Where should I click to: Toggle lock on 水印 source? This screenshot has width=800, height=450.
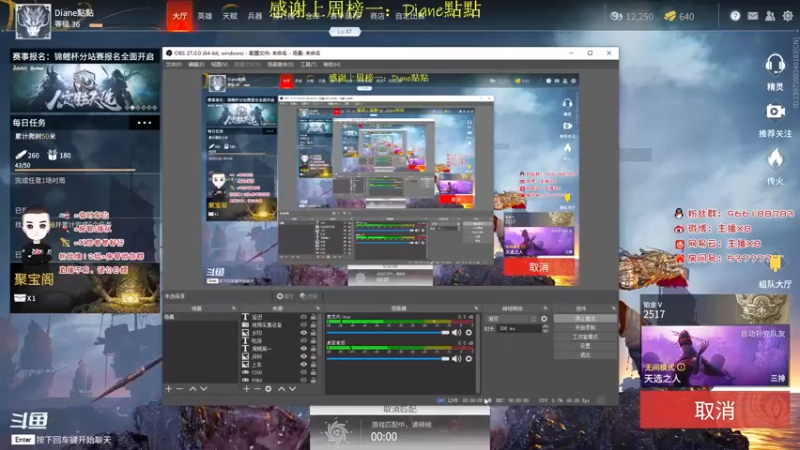(313, 333)
